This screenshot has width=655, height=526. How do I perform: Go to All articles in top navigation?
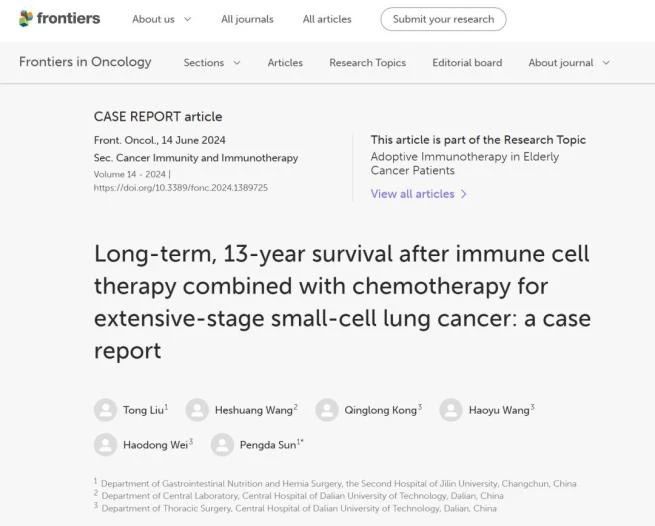327,19
